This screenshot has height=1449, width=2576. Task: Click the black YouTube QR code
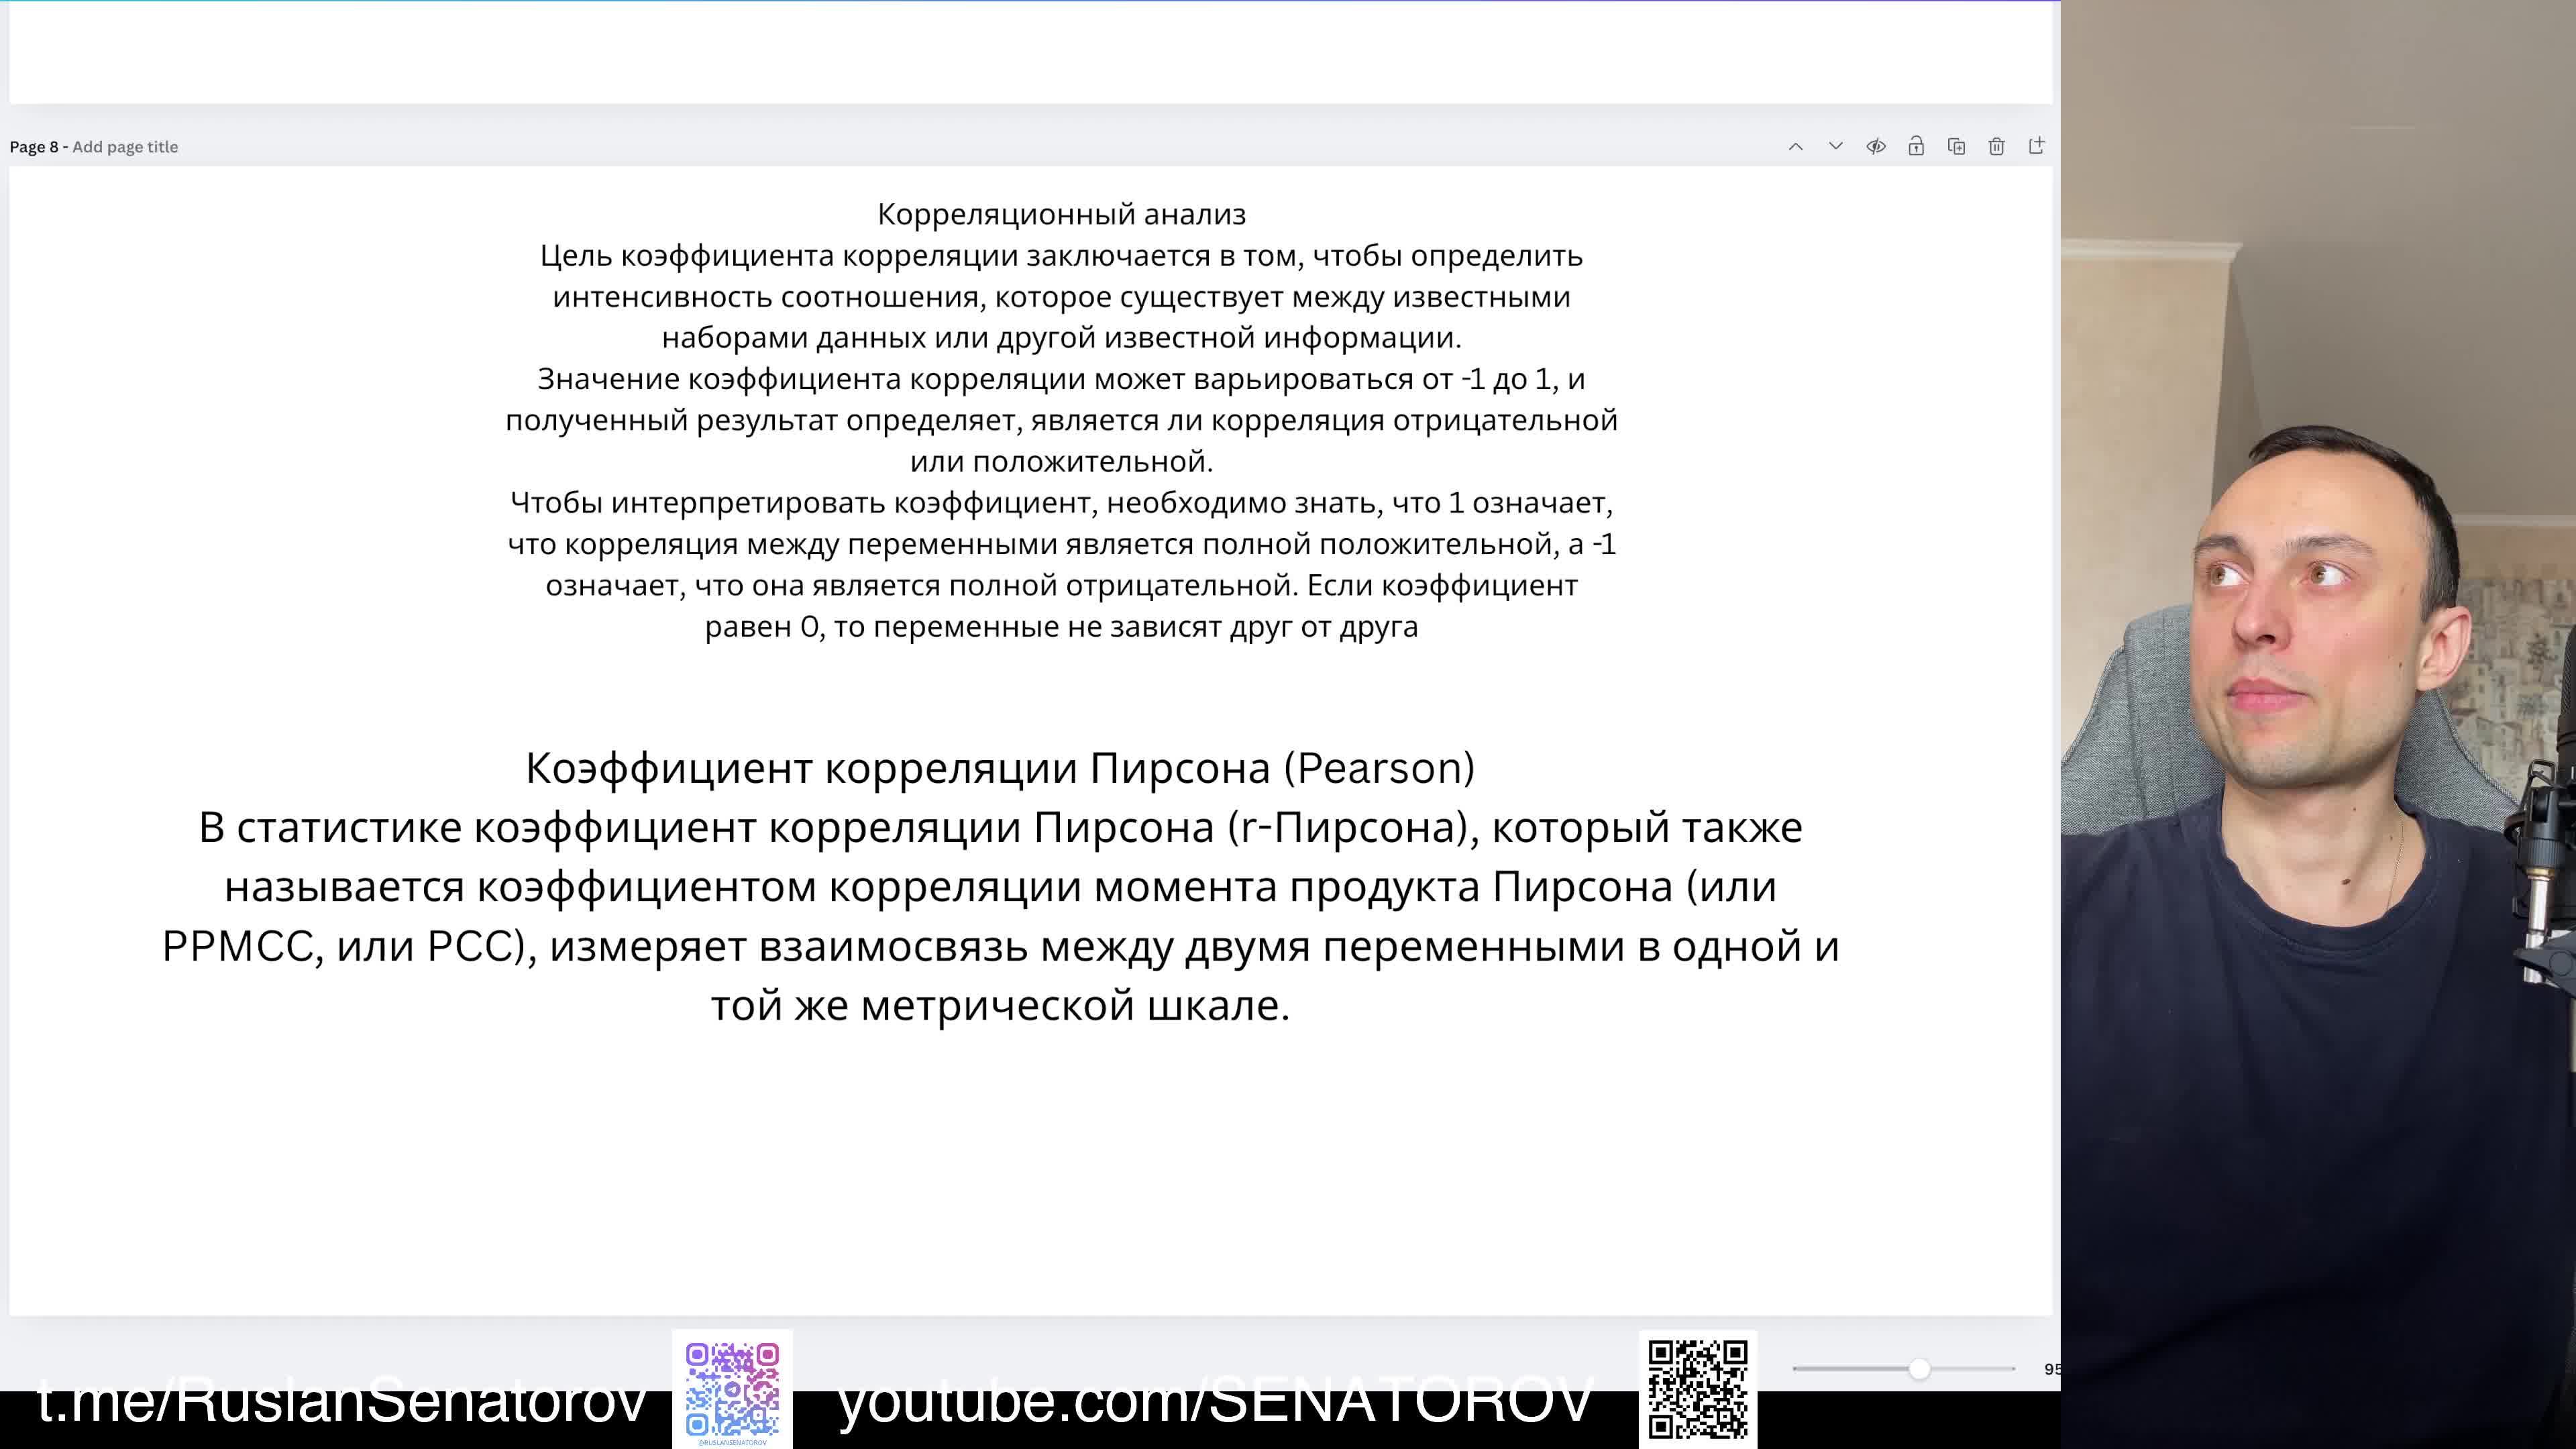1697,1390
